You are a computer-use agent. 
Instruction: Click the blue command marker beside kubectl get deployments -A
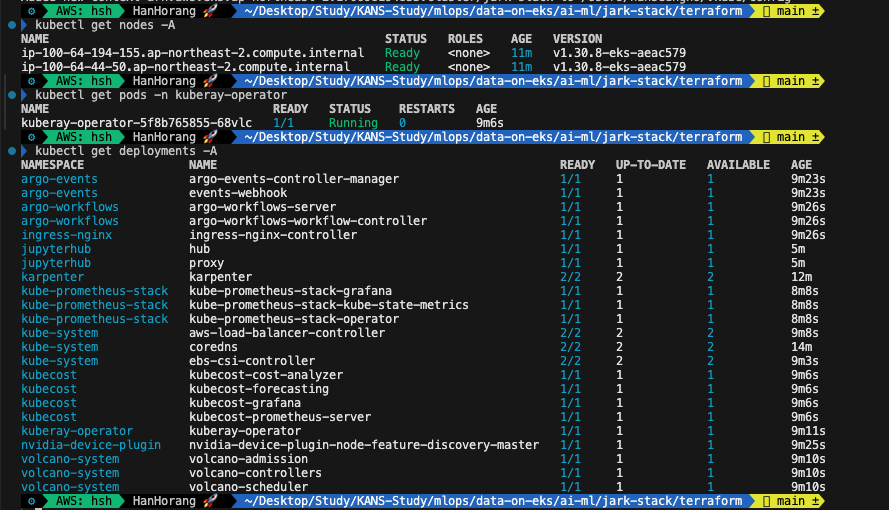click(x=12, y=151)
